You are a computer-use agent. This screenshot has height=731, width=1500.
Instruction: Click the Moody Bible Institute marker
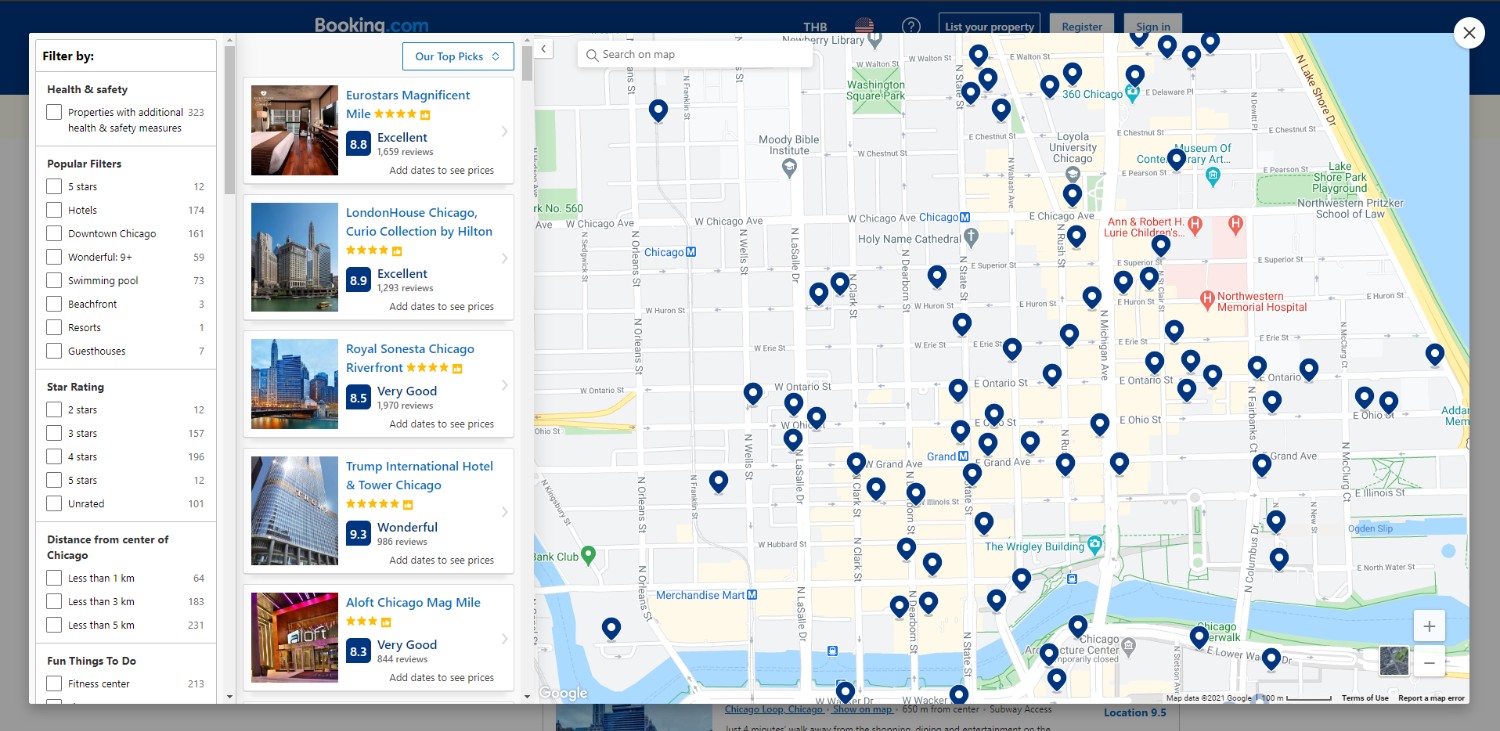pos(789,169)
